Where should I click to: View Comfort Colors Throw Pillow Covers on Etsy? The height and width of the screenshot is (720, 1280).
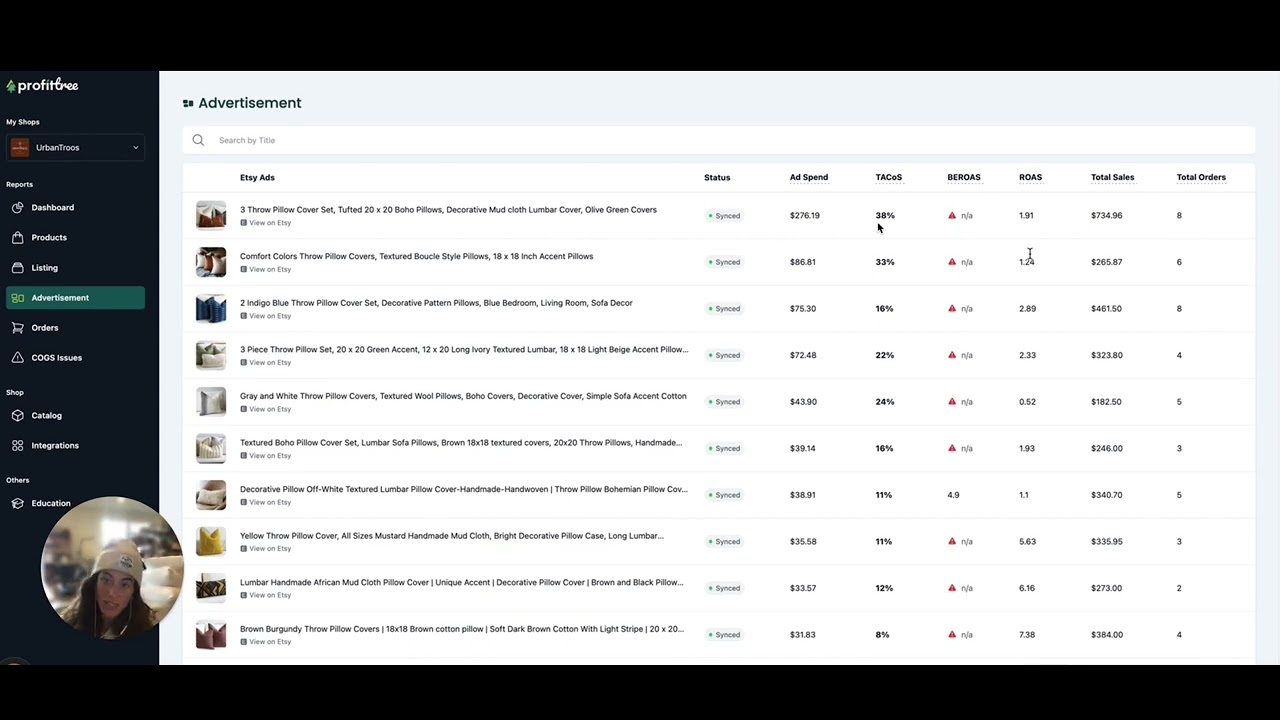pos(266,270)
